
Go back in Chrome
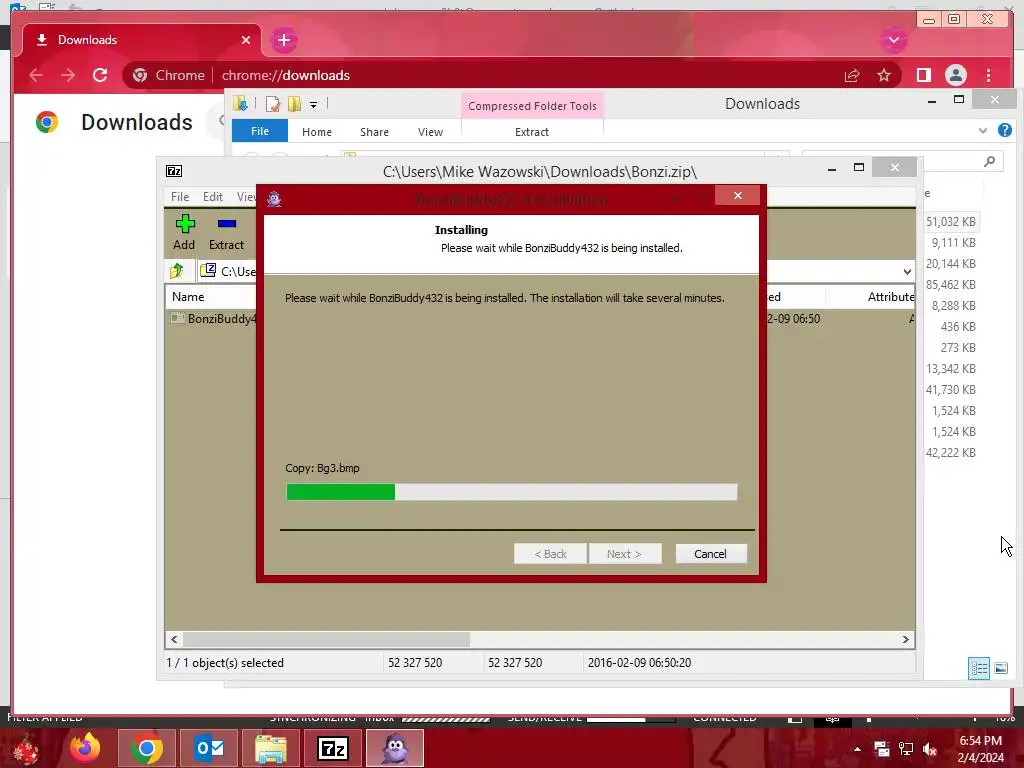[36, 75]
